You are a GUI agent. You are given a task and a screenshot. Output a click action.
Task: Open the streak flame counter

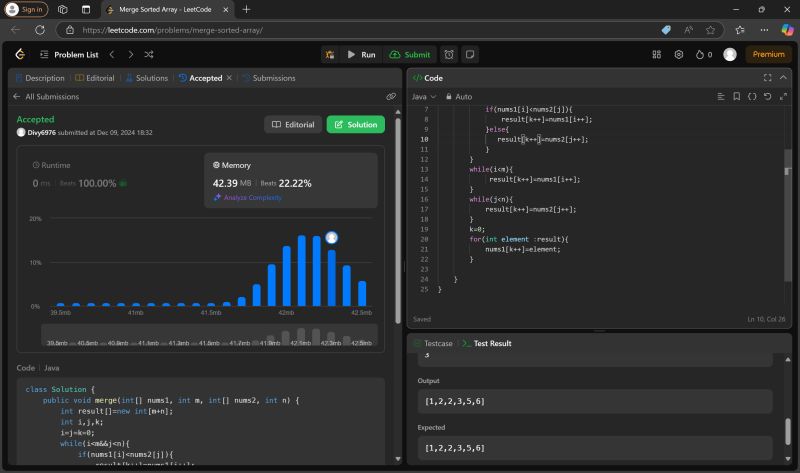click(x=704, y=54)
